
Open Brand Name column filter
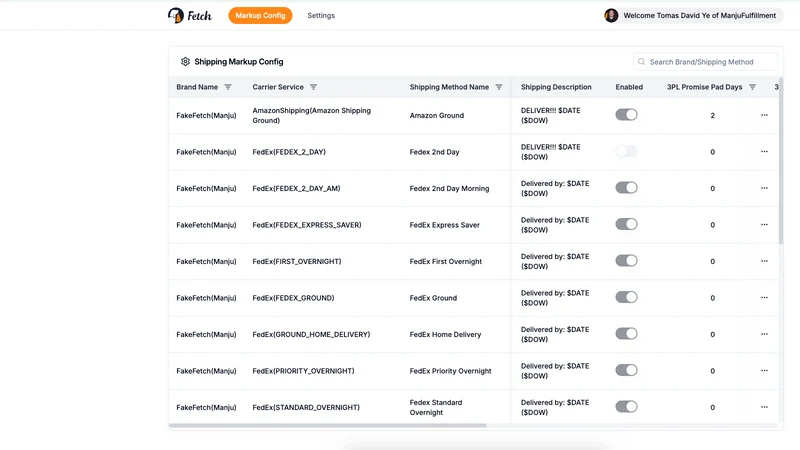228,87
